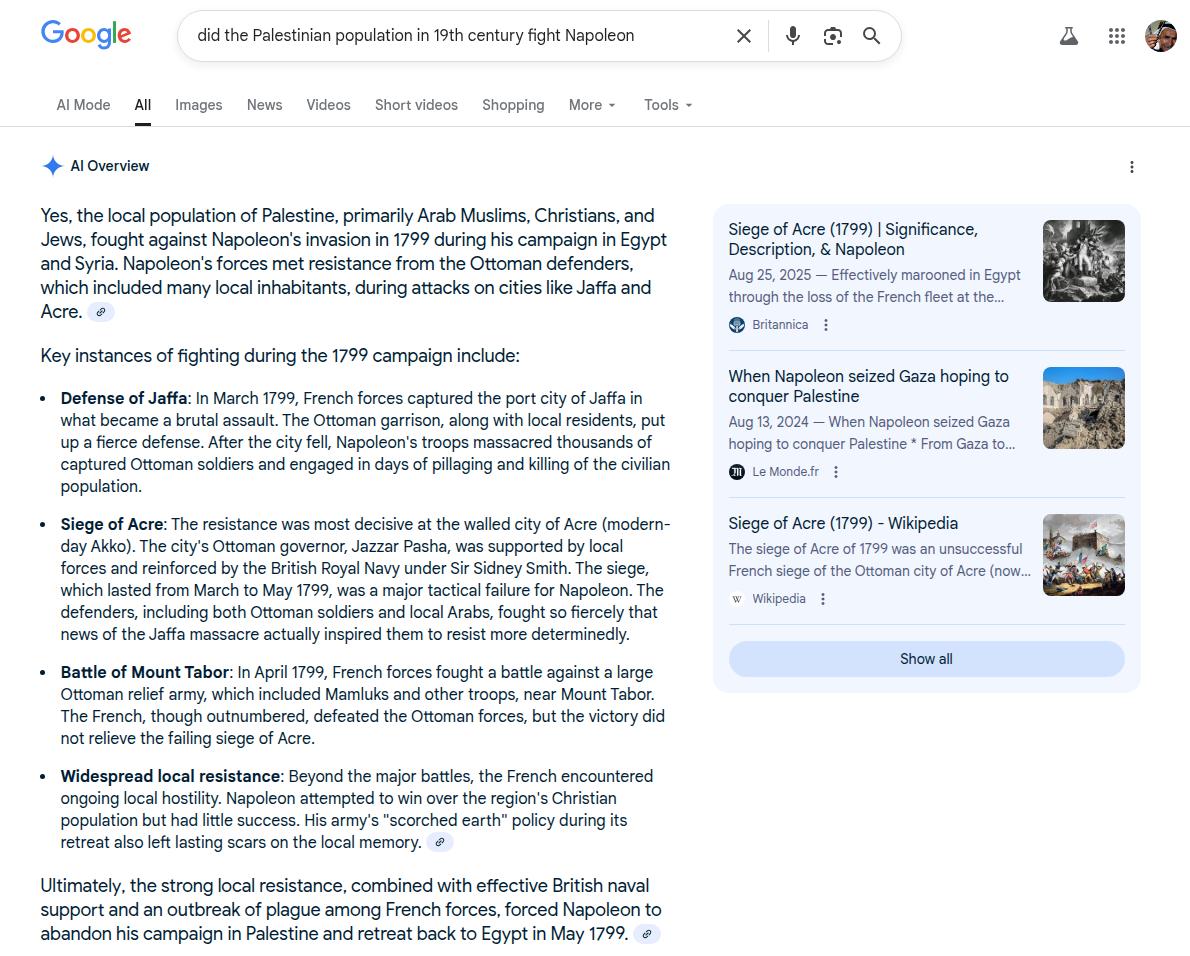Image resolution: width=1190 pixels, height=956 pixels.
Task: Open AI Overview three-dot options
Action: tap(1131, 167)
